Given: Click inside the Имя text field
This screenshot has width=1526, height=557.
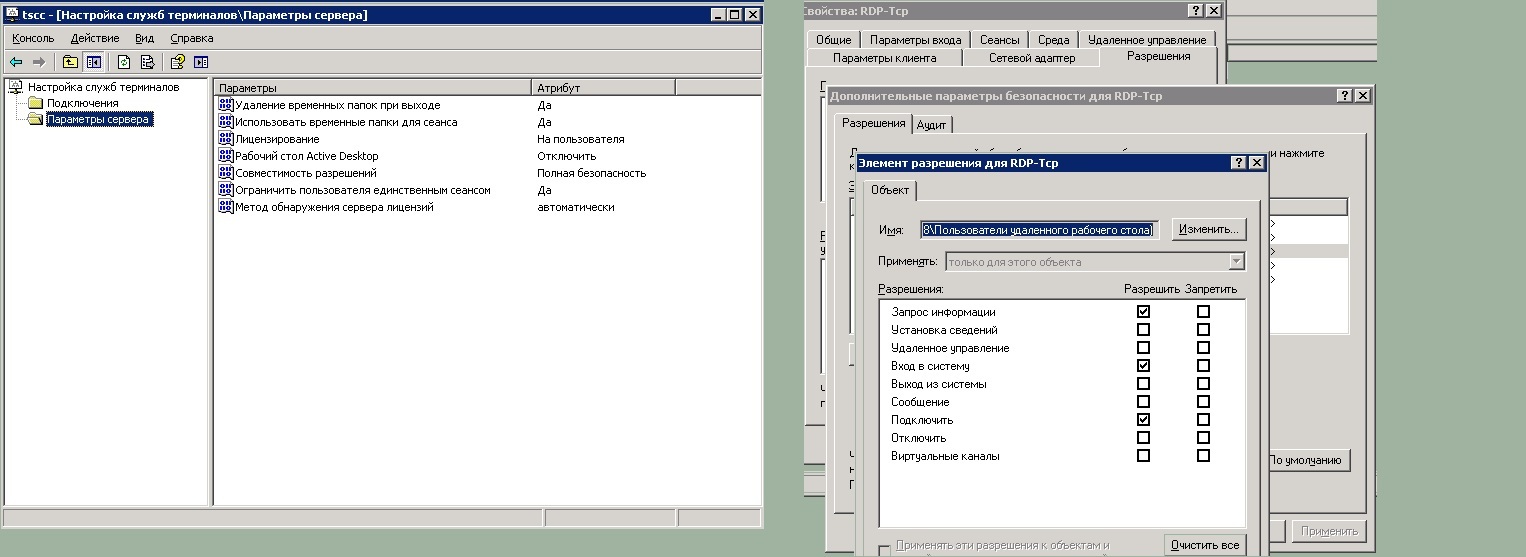Looking at the screenshot, I should coord(1039,230).
